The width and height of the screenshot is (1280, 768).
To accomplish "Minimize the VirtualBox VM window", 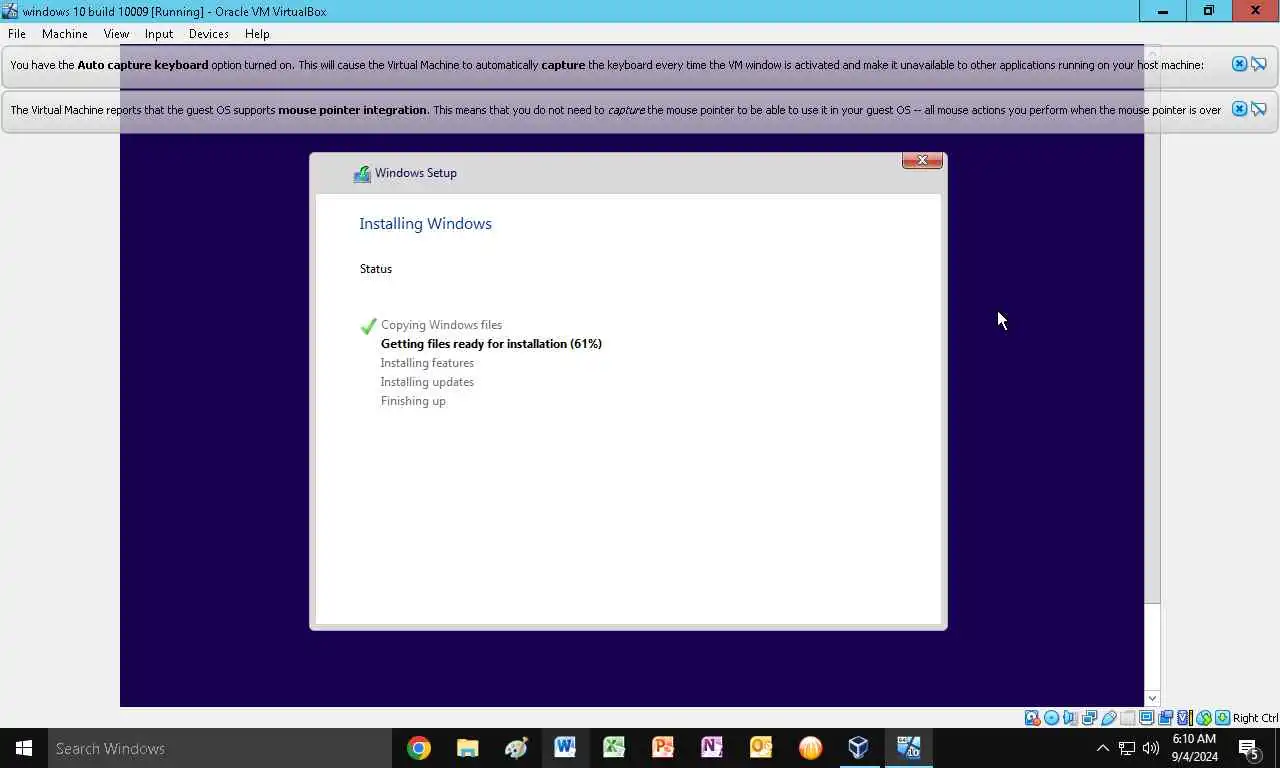I will pyautogui.click(x=1163, y=11).
